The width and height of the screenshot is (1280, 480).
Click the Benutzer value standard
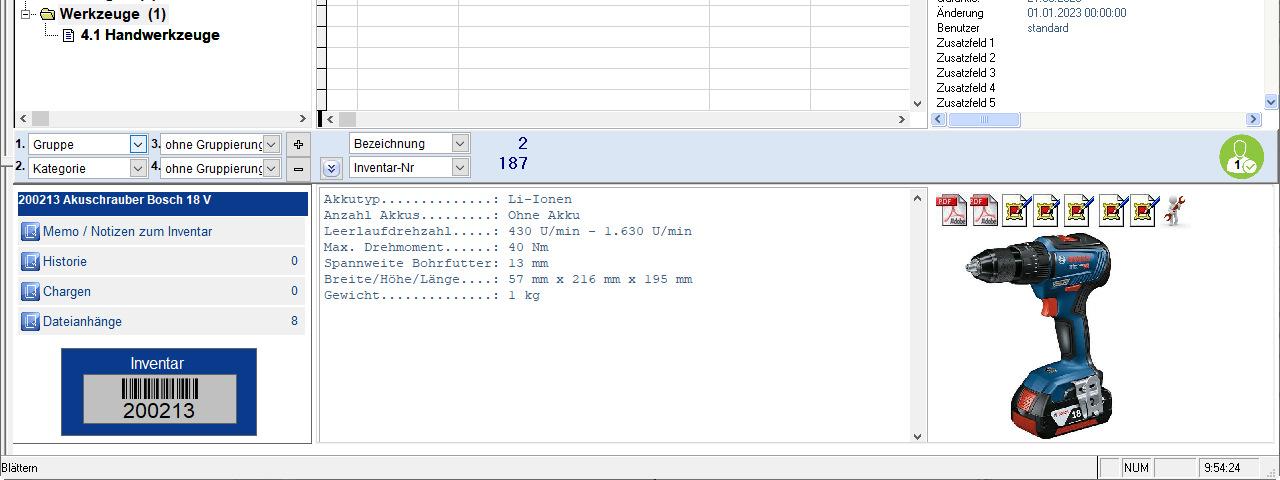click(1047, 28)
